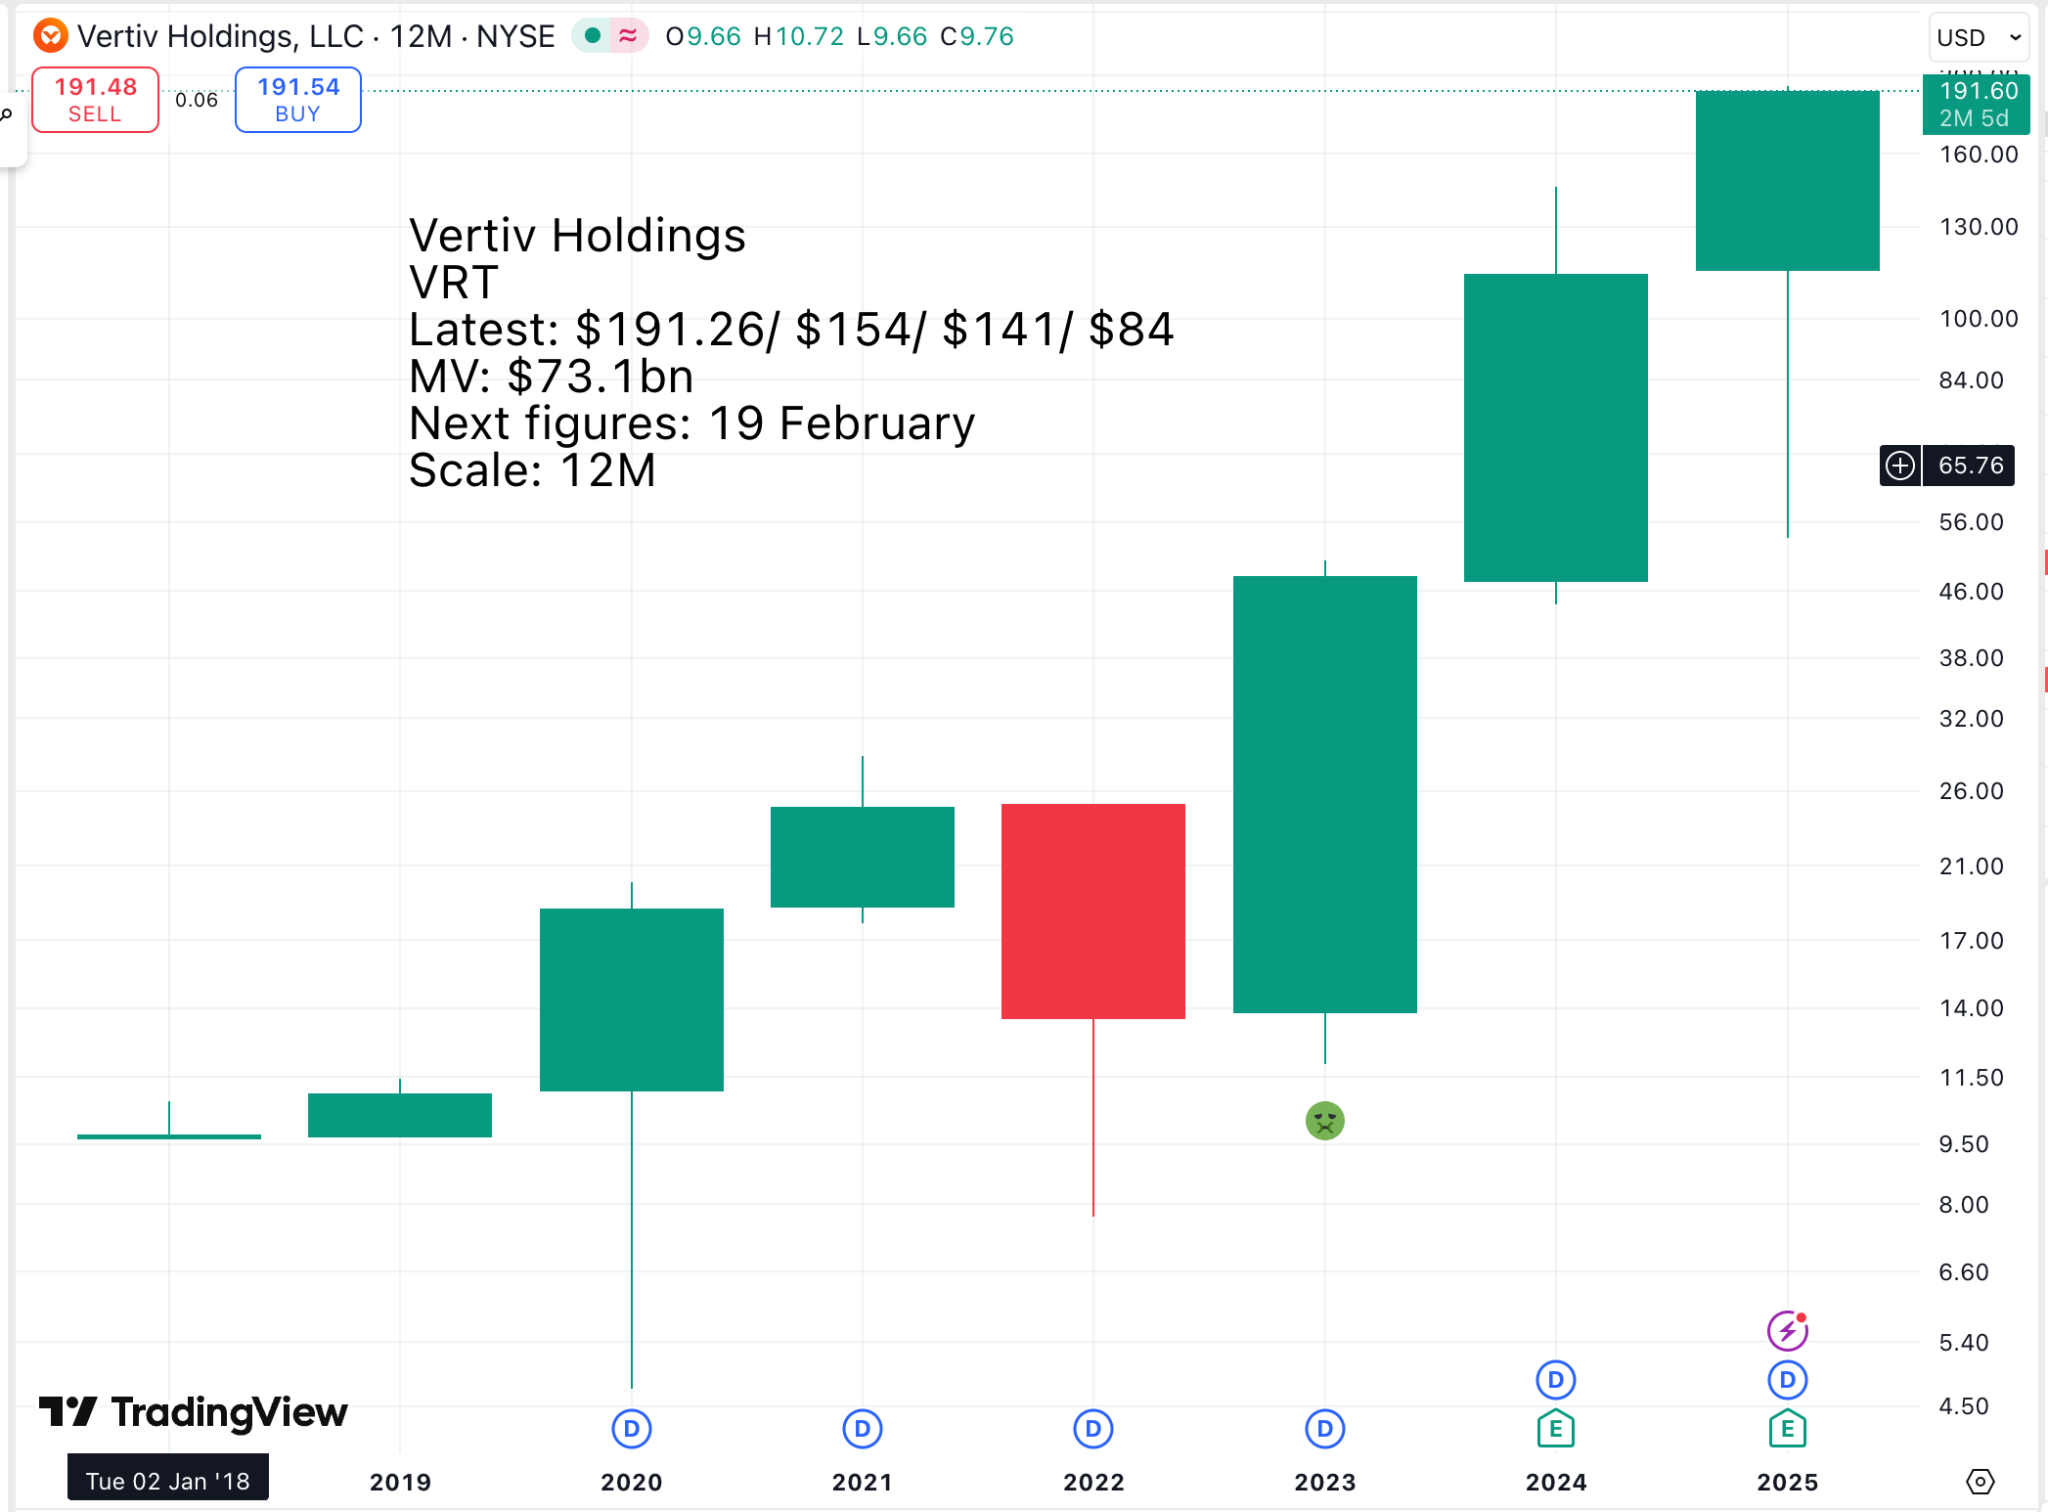Click the plus icon beside 65.76
The width and height of the screenshot is (2048, 1512).
(1899, 466)
